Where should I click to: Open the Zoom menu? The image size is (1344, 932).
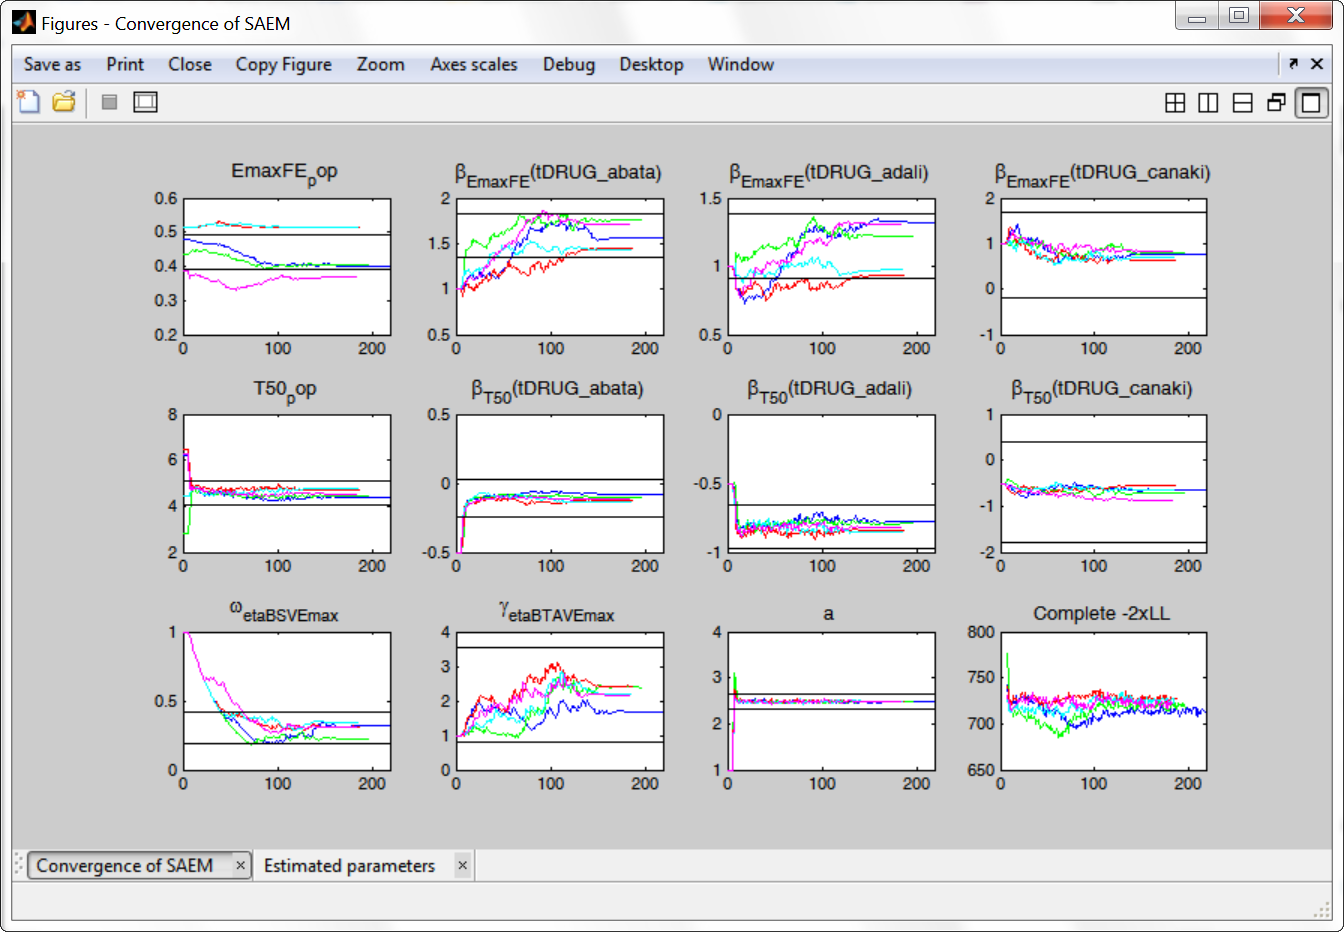click(380, 64)
